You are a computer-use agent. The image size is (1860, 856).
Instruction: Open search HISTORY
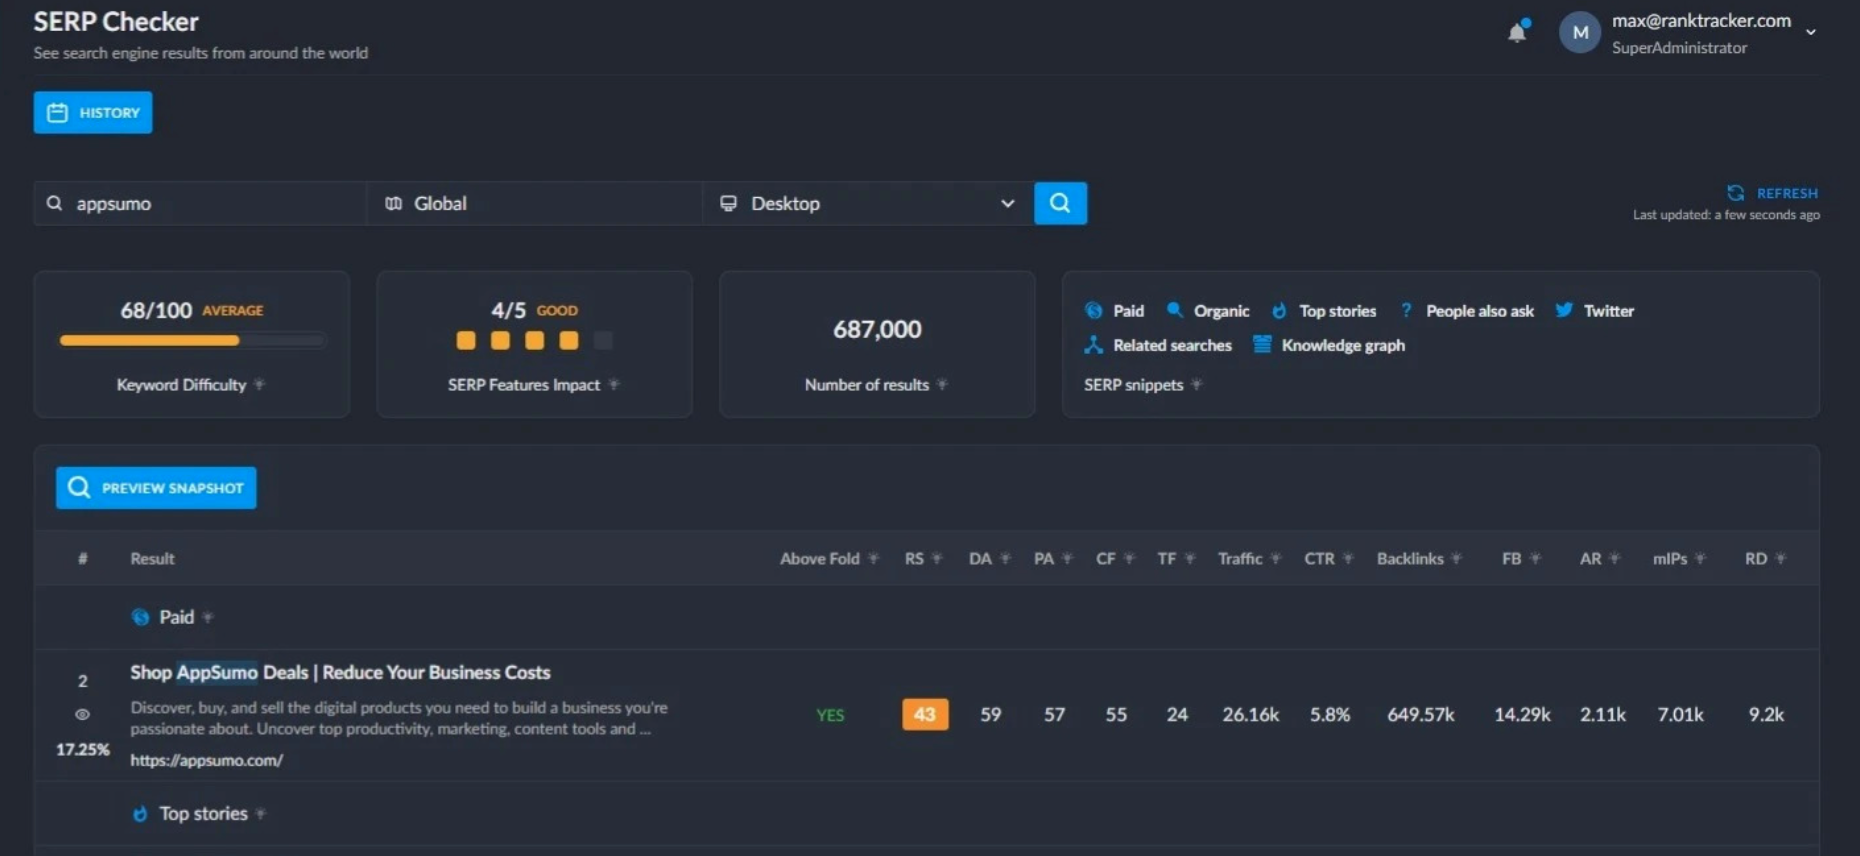tap(93, 112)
